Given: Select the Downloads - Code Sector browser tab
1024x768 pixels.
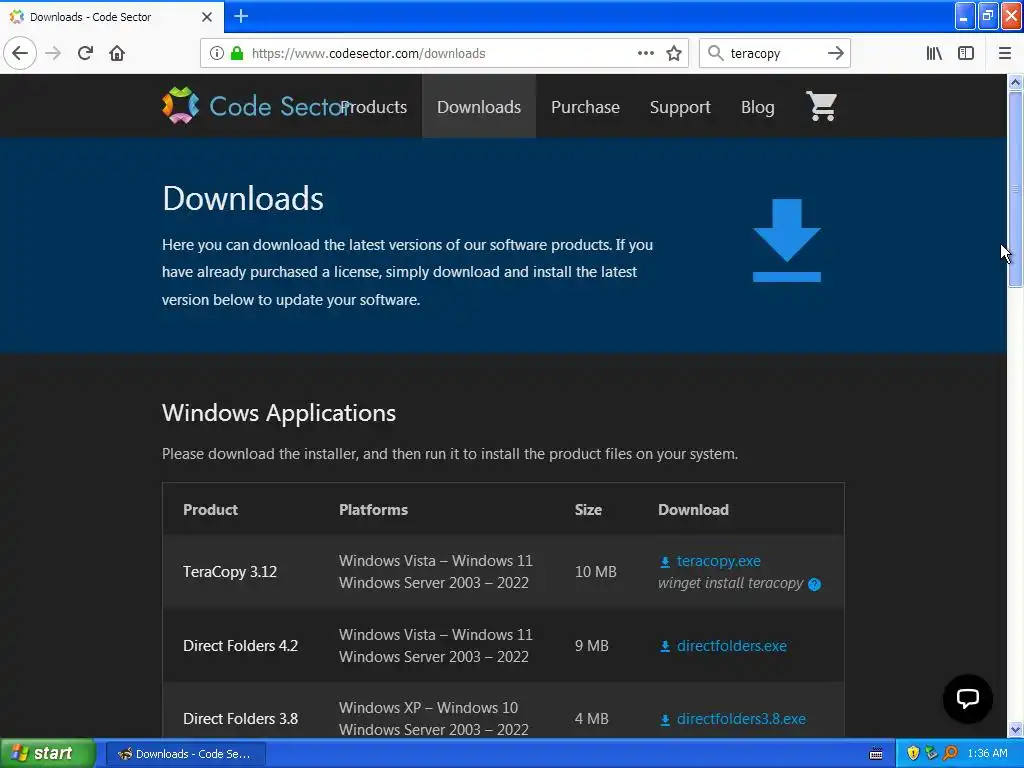Looking at the screenshot, I should tap(111, 17).
